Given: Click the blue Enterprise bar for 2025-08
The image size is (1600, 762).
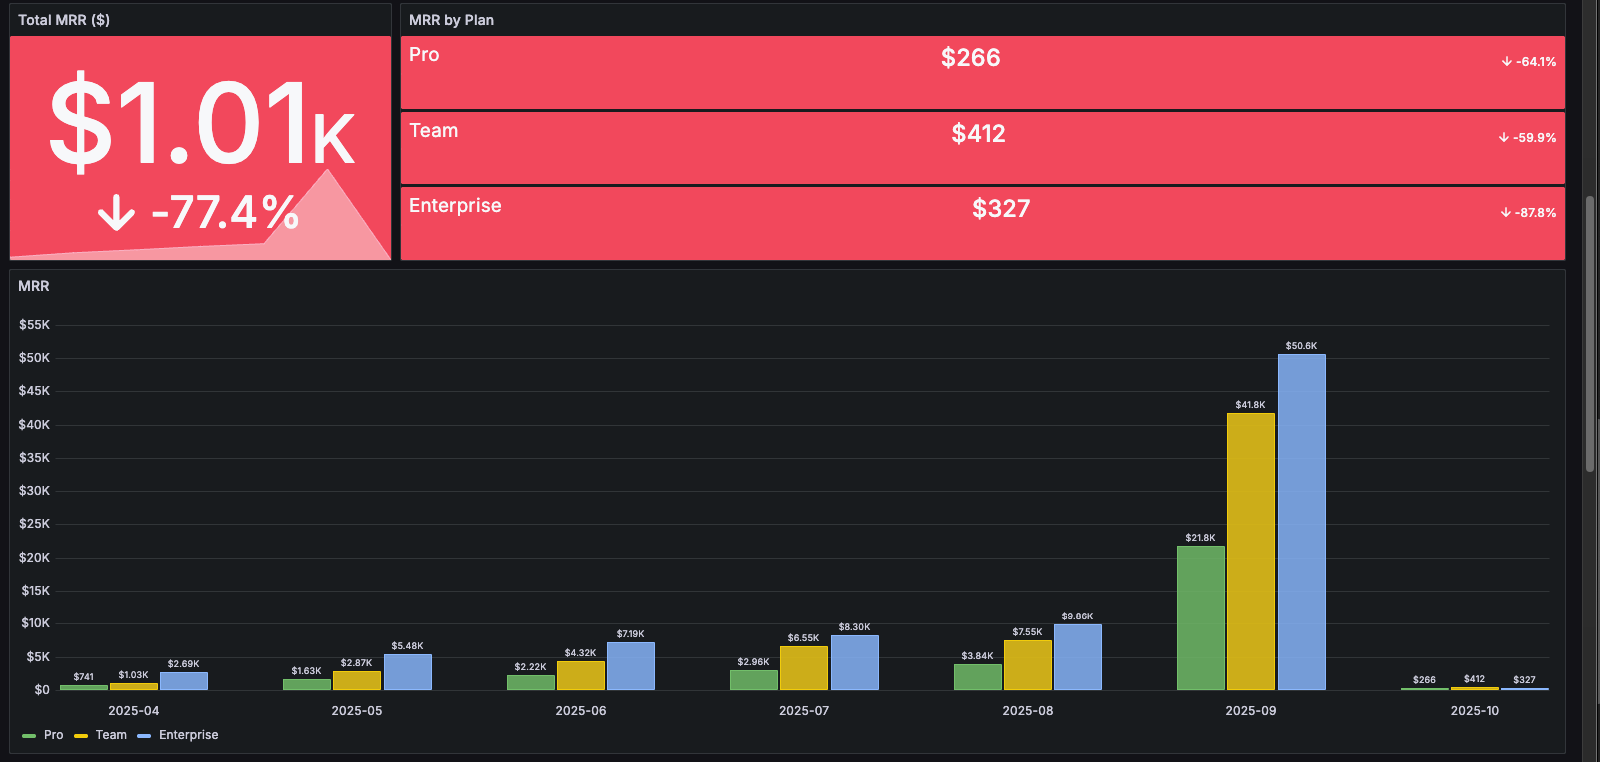Looking at the screenshot, I should 1078,657.
